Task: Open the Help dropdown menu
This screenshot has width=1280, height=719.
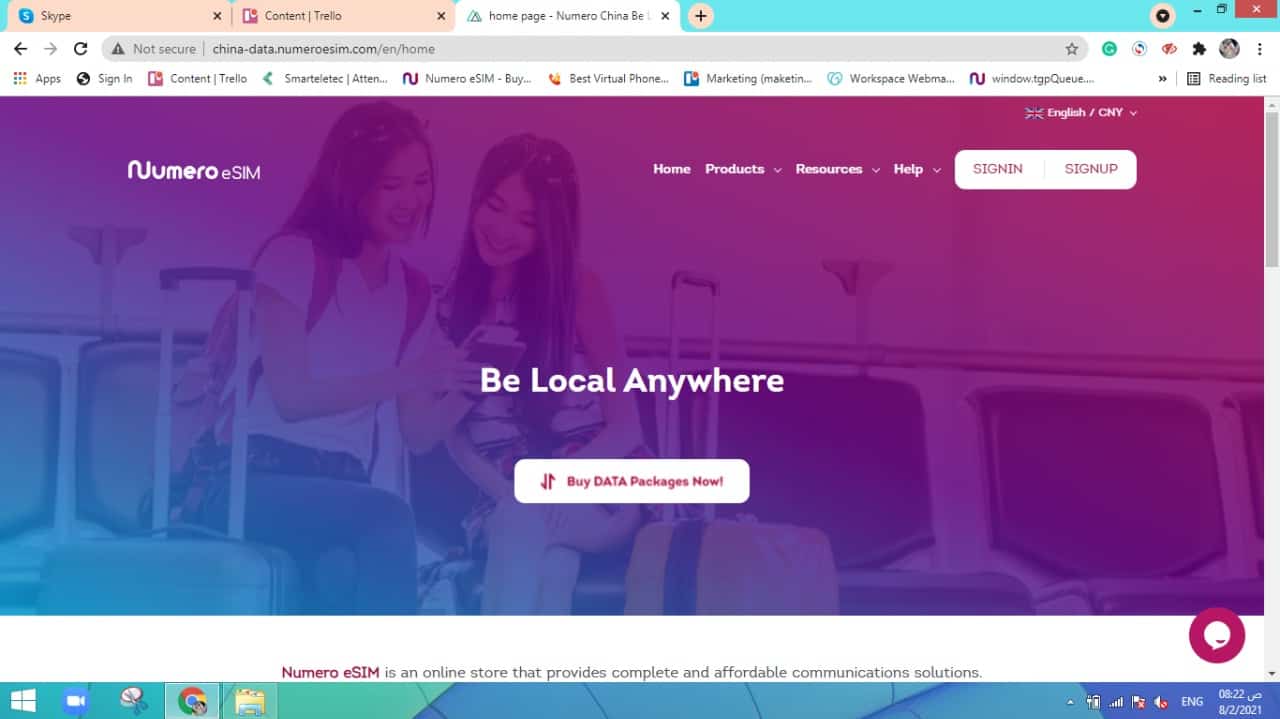Action: (916, 169)
